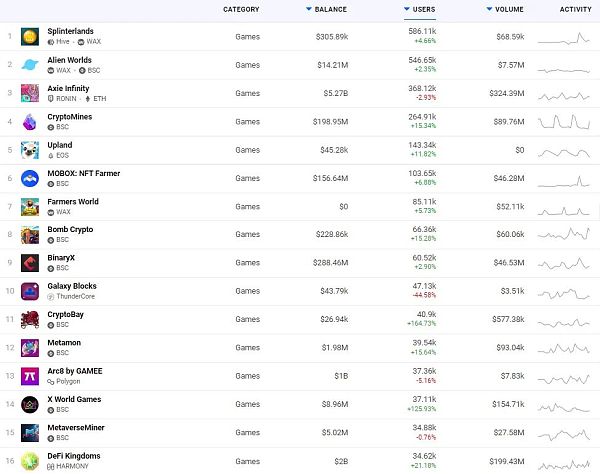Click the Alien Worlds planet icon

30,65
